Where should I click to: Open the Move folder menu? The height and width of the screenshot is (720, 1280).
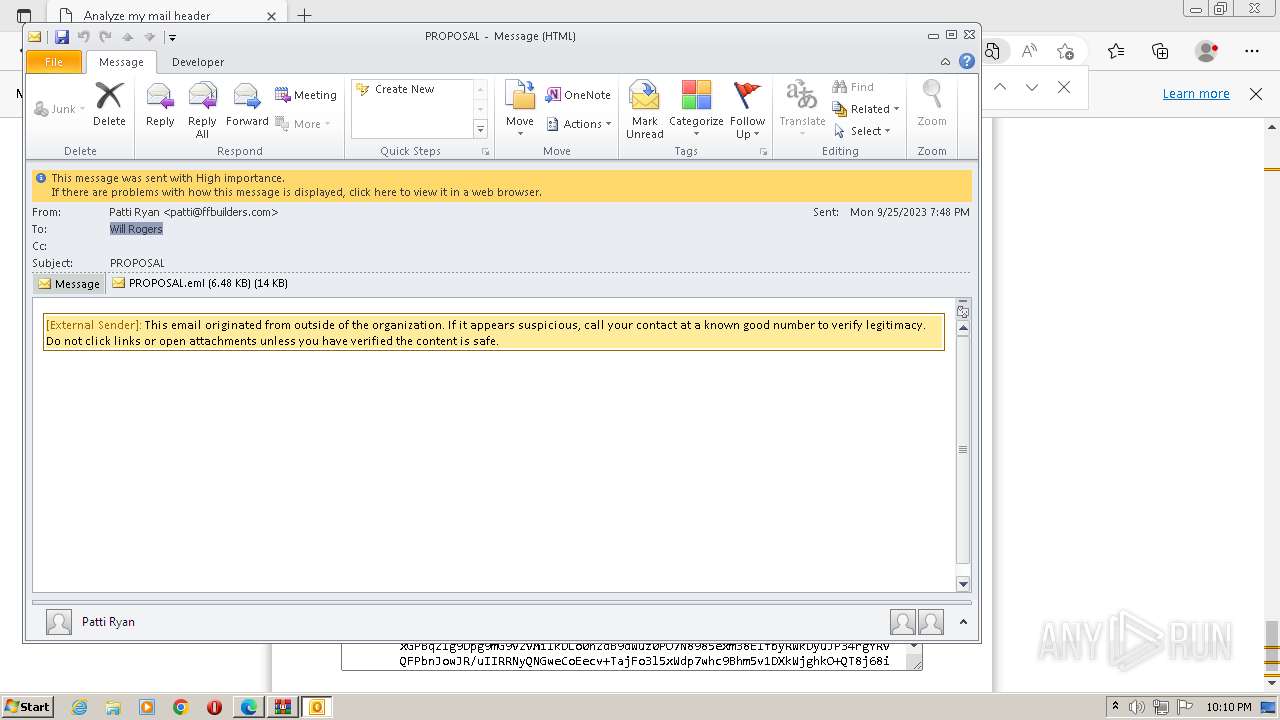[520, 110]
